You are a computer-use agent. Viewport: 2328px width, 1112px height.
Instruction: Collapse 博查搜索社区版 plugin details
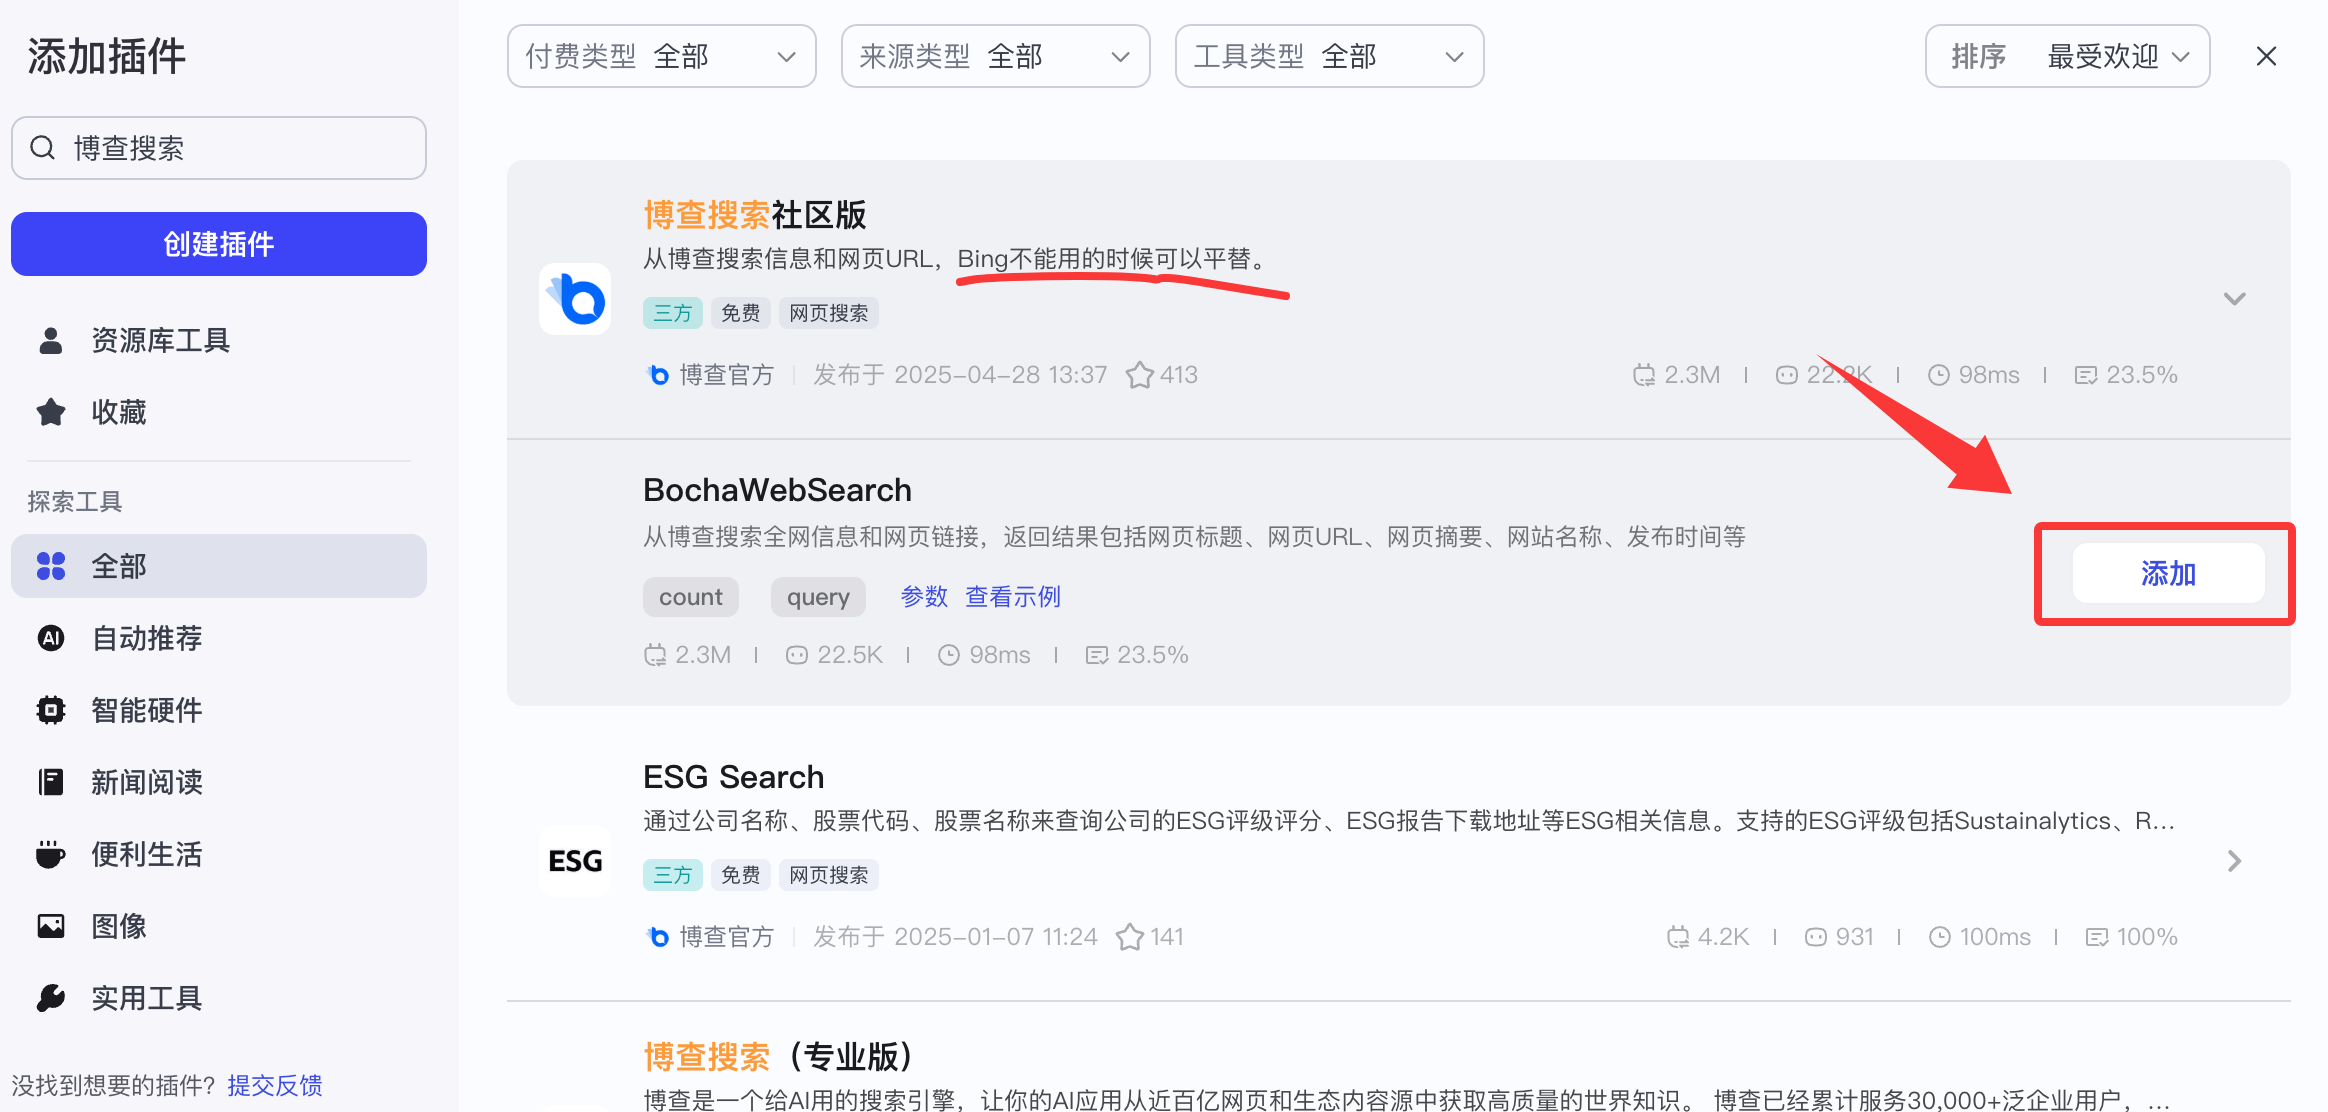point(2234,299)
